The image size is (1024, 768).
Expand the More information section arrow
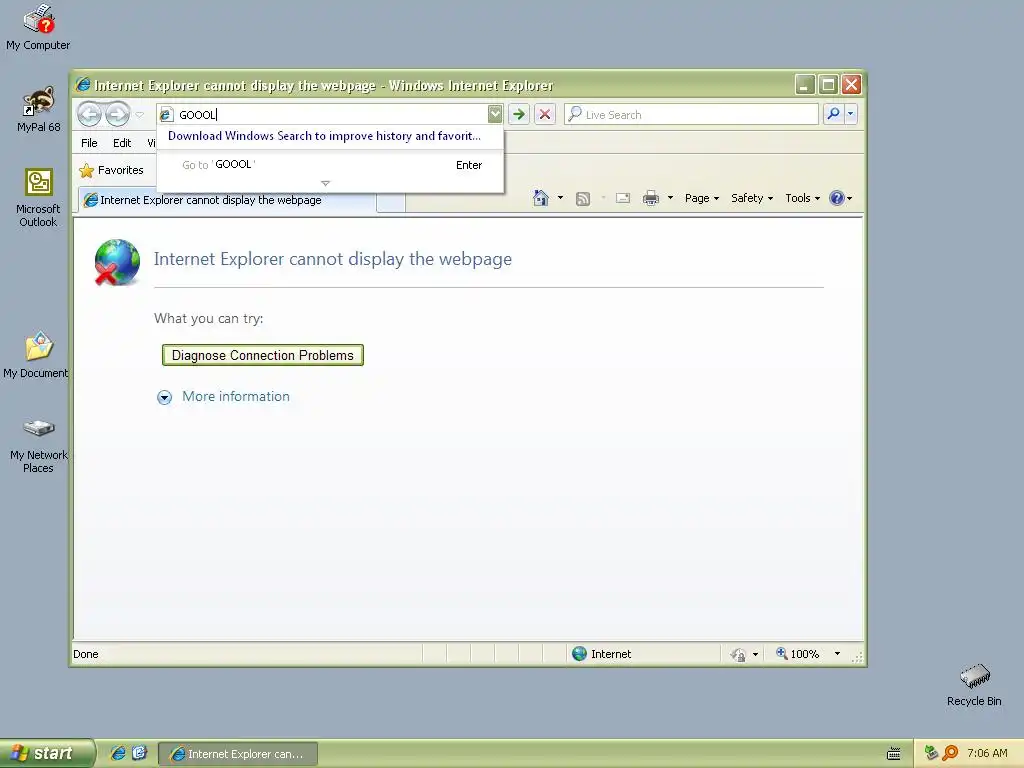[x=165, y=397]
